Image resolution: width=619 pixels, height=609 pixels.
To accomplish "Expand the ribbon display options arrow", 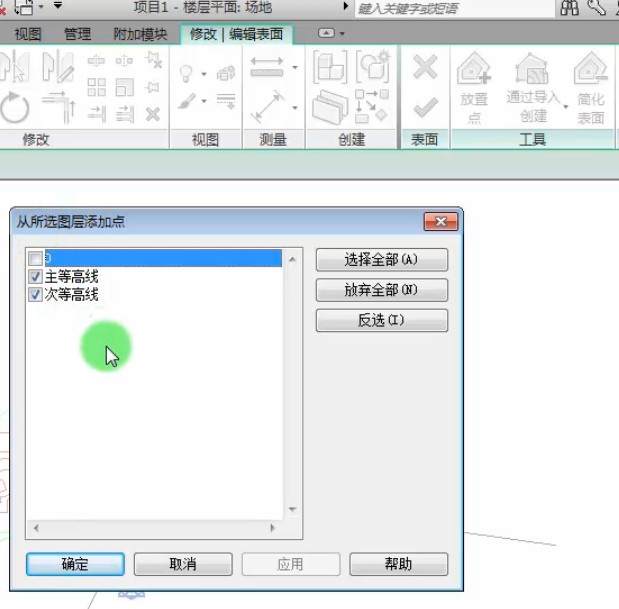I will pyautogui.click(x=342, y=34).
